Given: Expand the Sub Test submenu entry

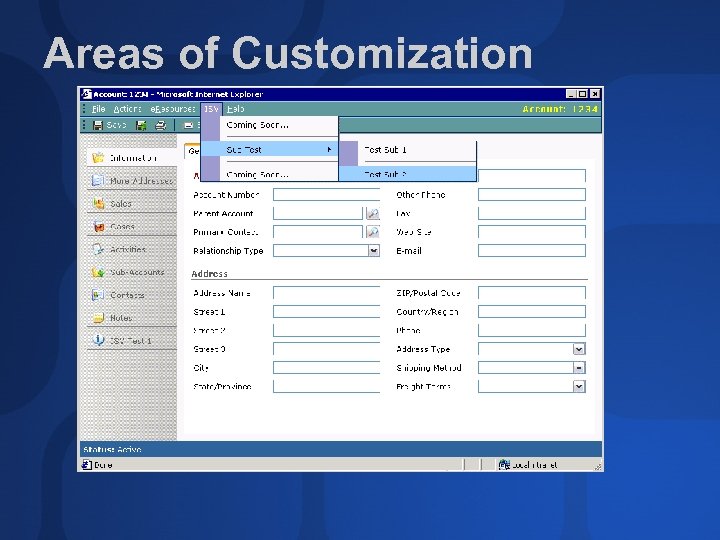Looking at the screenshot, I should pyautogui.click(x=270, y=150).
